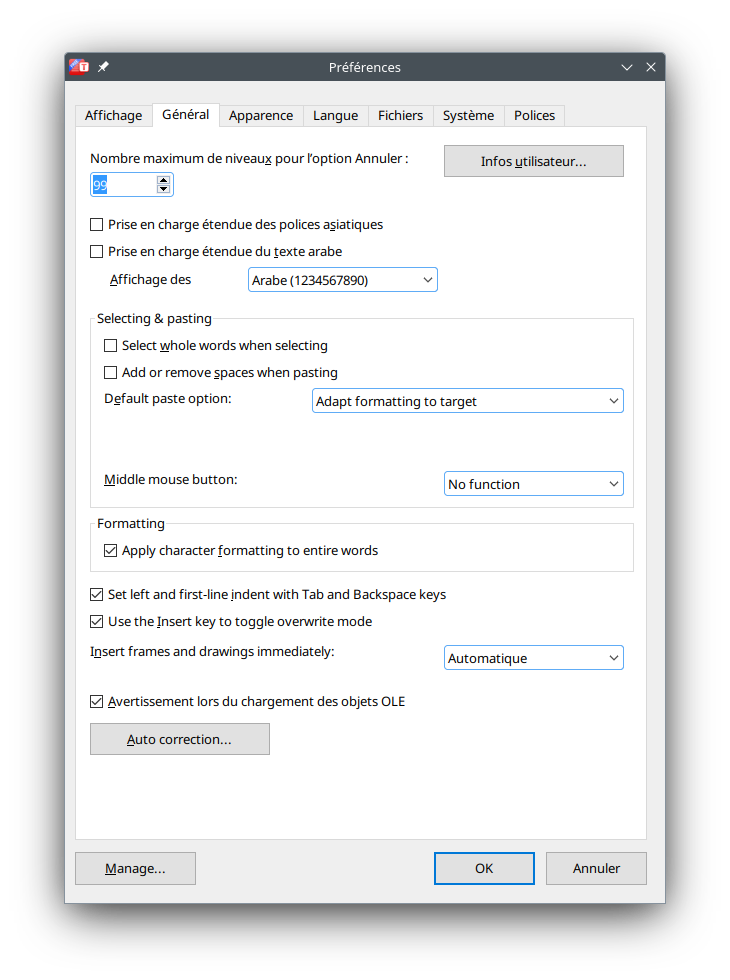Expand the Default paste option dropdown
The width and height of the screenshot is (730, 980).
[x=467, y=402]
